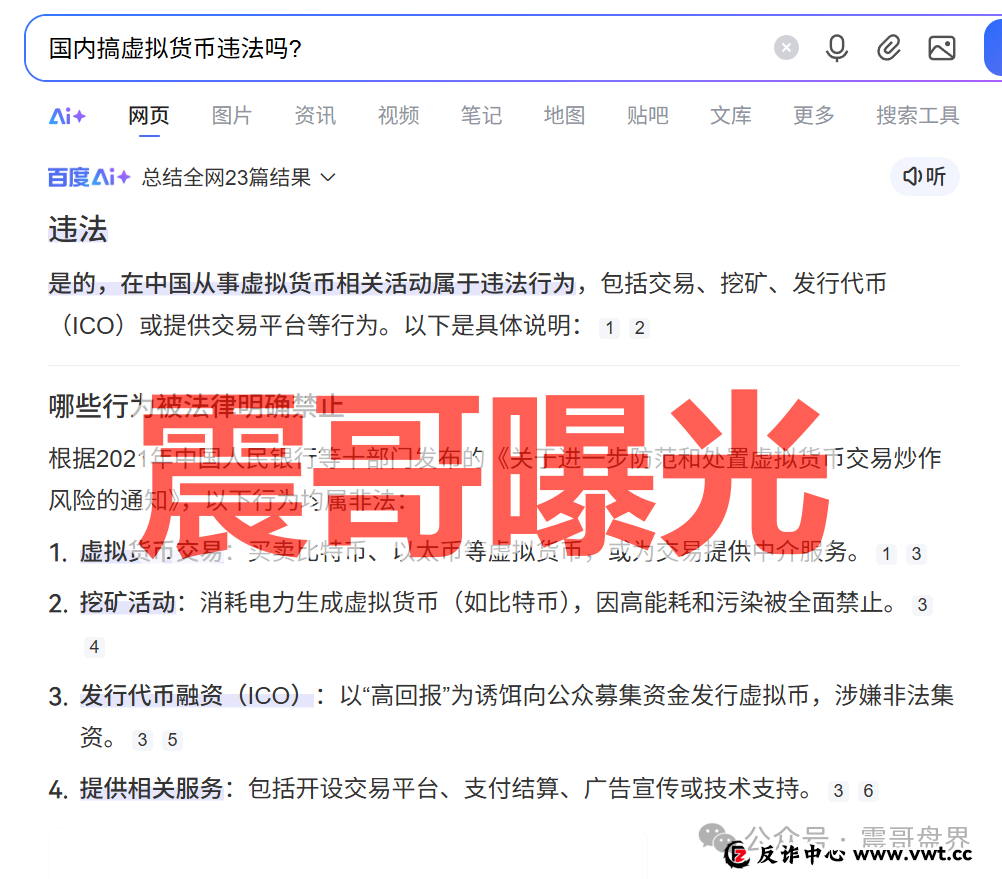Click the paperclip file upload icon
This screenshot has height=879, width=1002.
click(x=889, y=47)
